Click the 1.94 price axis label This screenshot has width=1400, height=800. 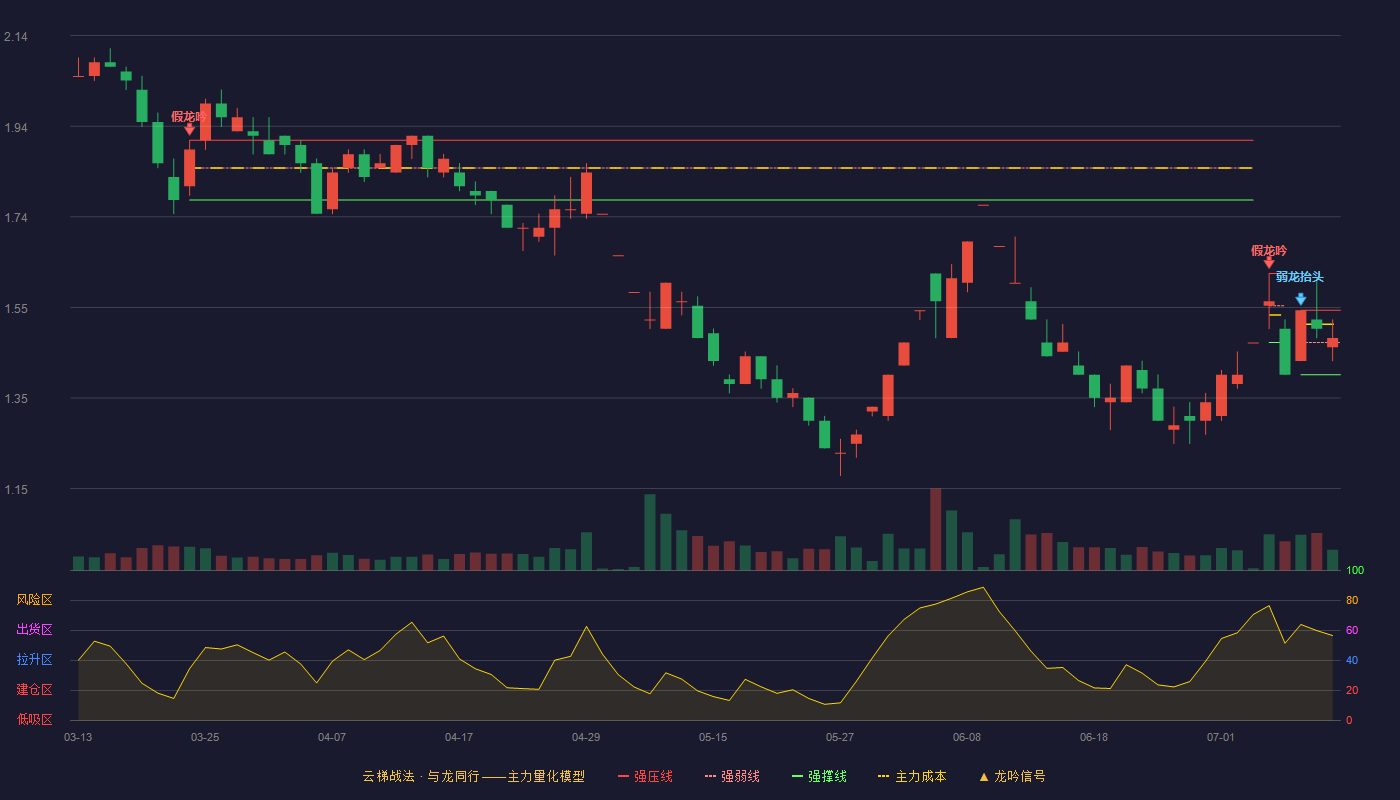tap(16, 128)
